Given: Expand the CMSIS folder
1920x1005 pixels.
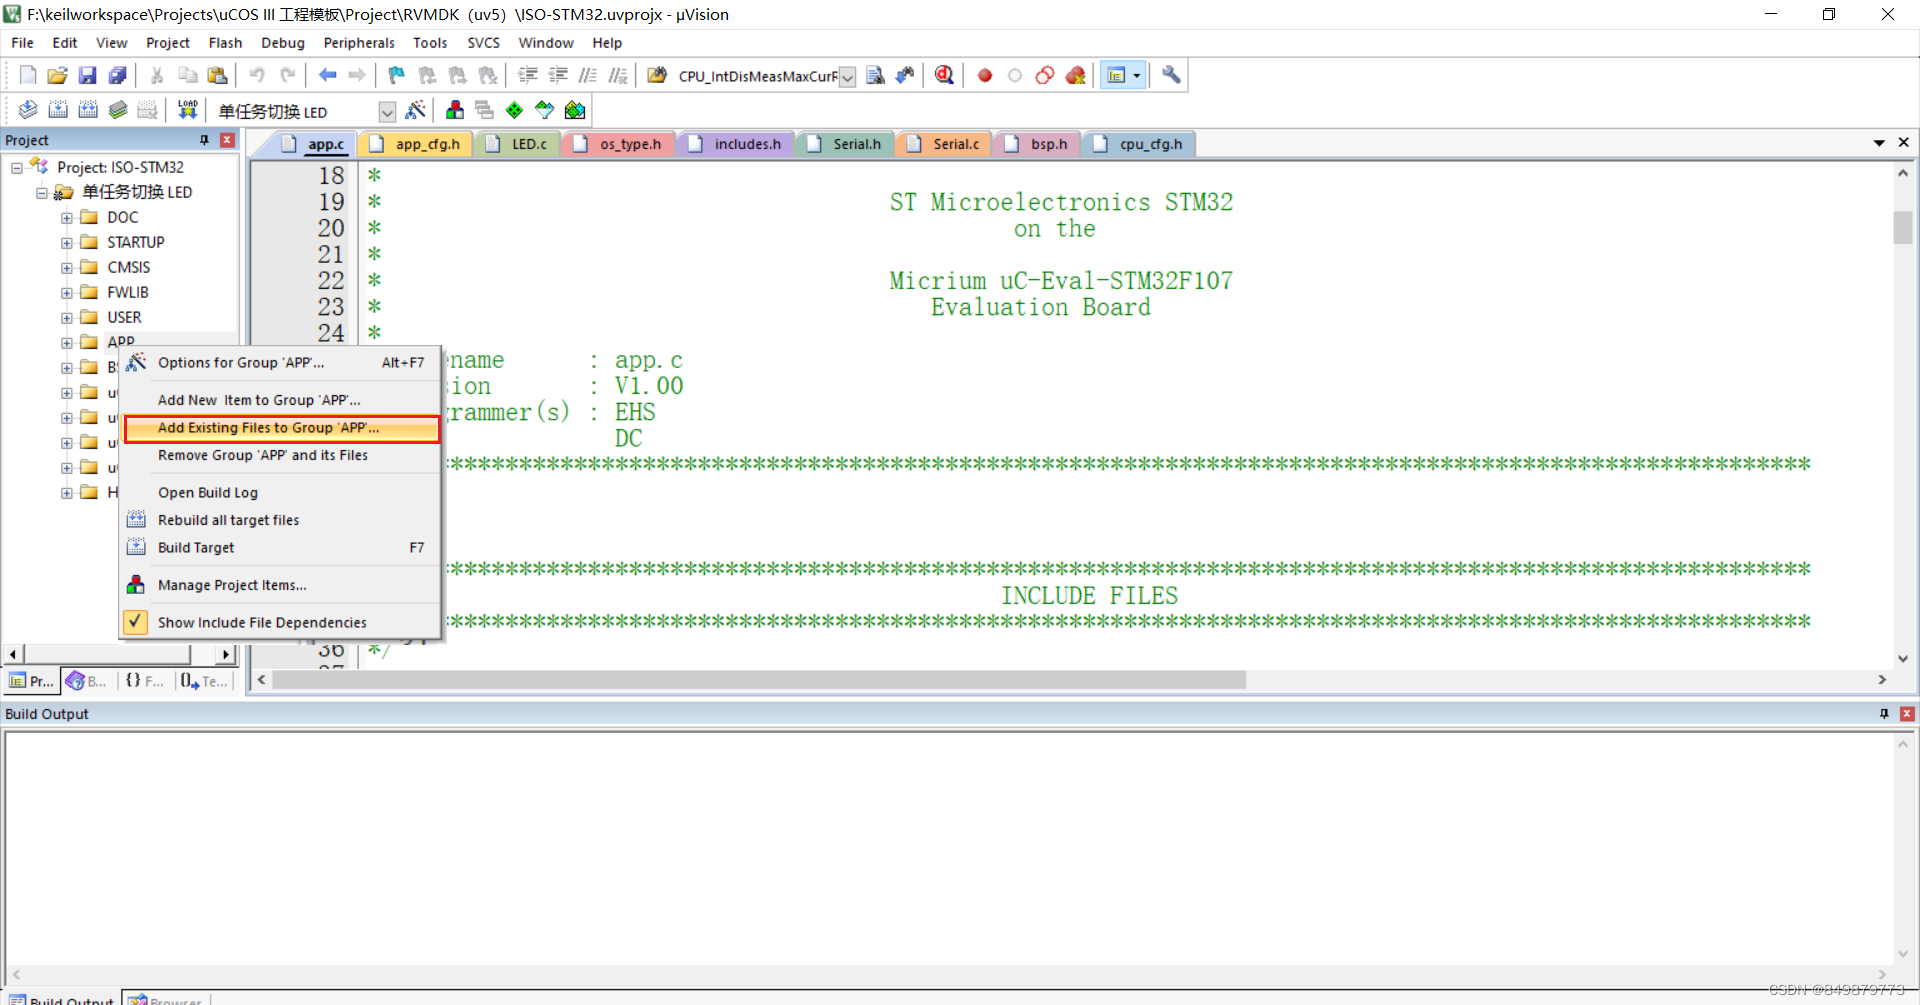Looking at the screenshot, I should point(66,268).
